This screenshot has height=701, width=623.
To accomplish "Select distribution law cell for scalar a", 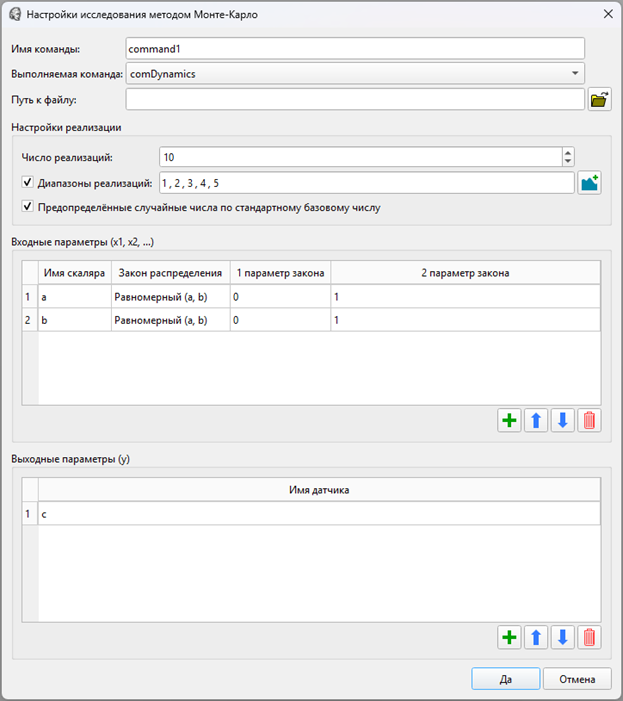I will pyautogui.click(x=170, y=297).
